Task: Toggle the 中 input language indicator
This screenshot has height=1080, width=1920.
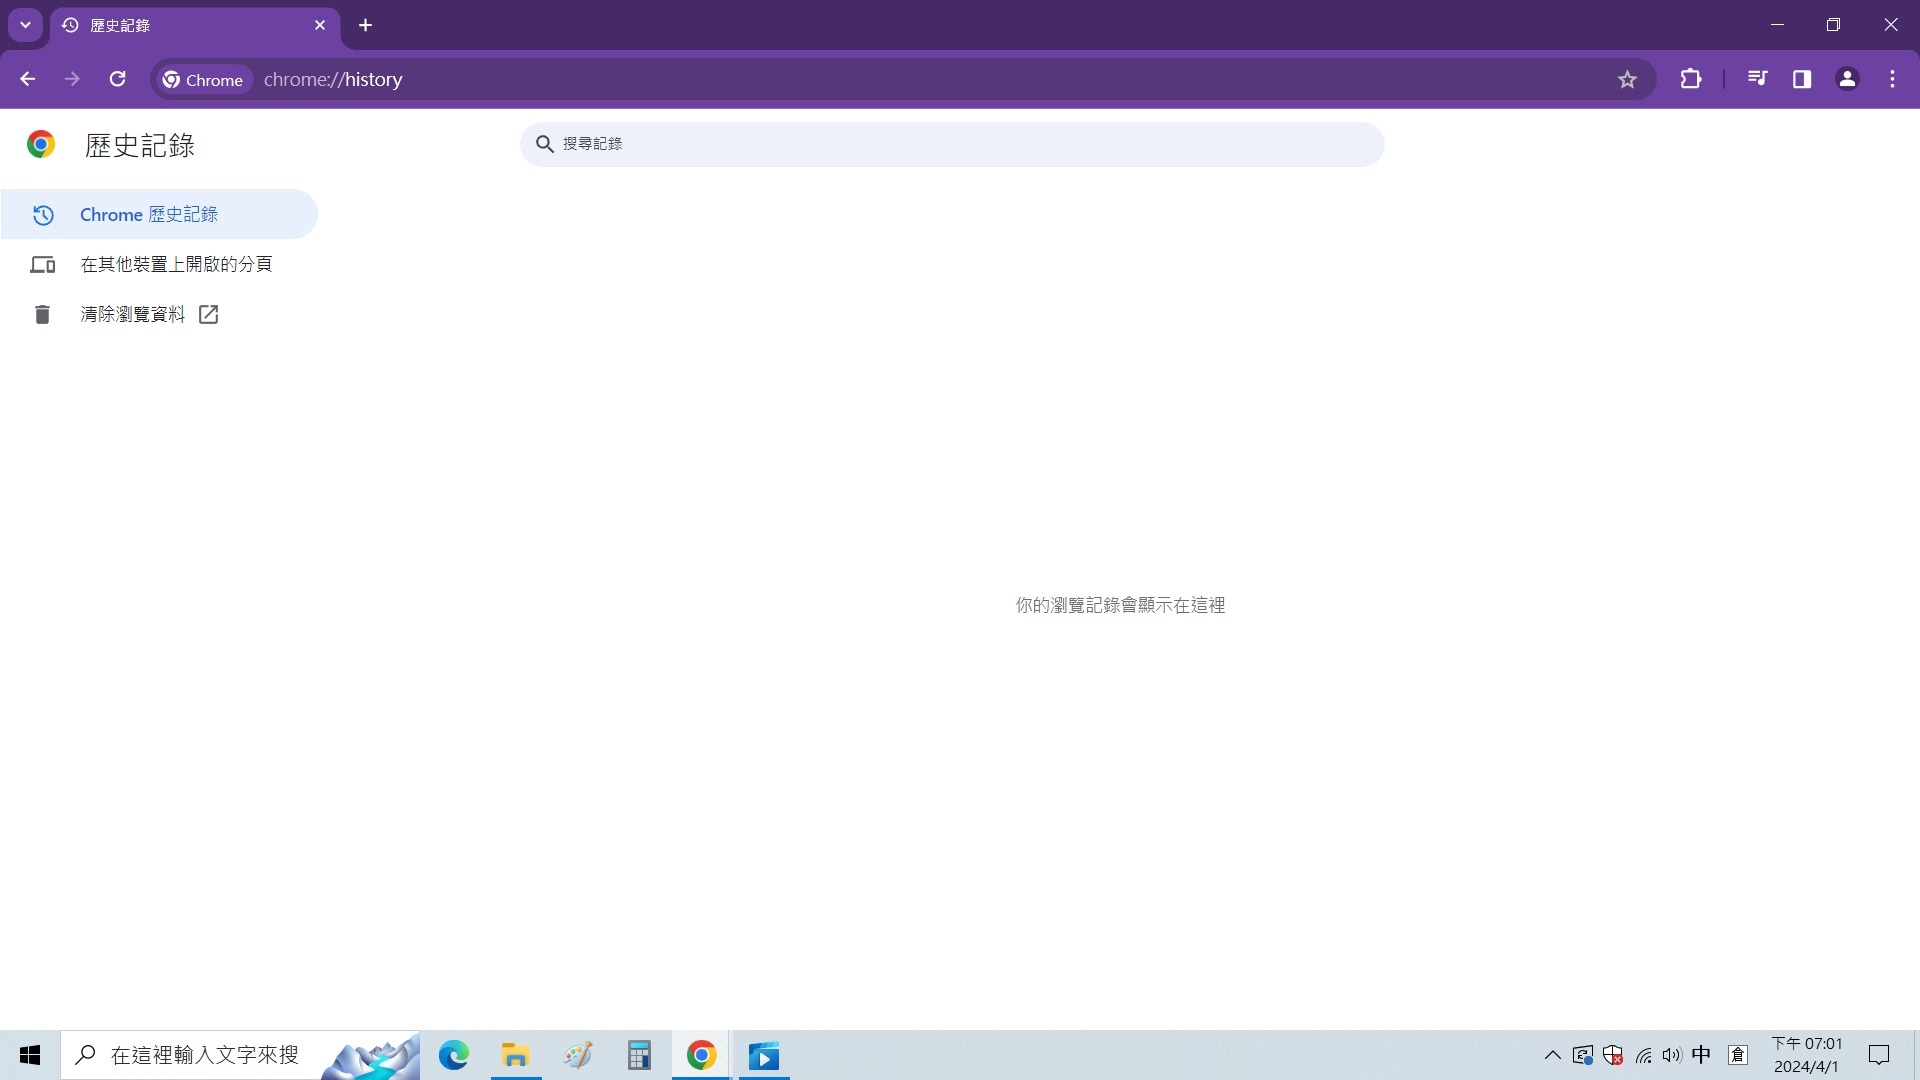Action: (x=1701, y=1054)
